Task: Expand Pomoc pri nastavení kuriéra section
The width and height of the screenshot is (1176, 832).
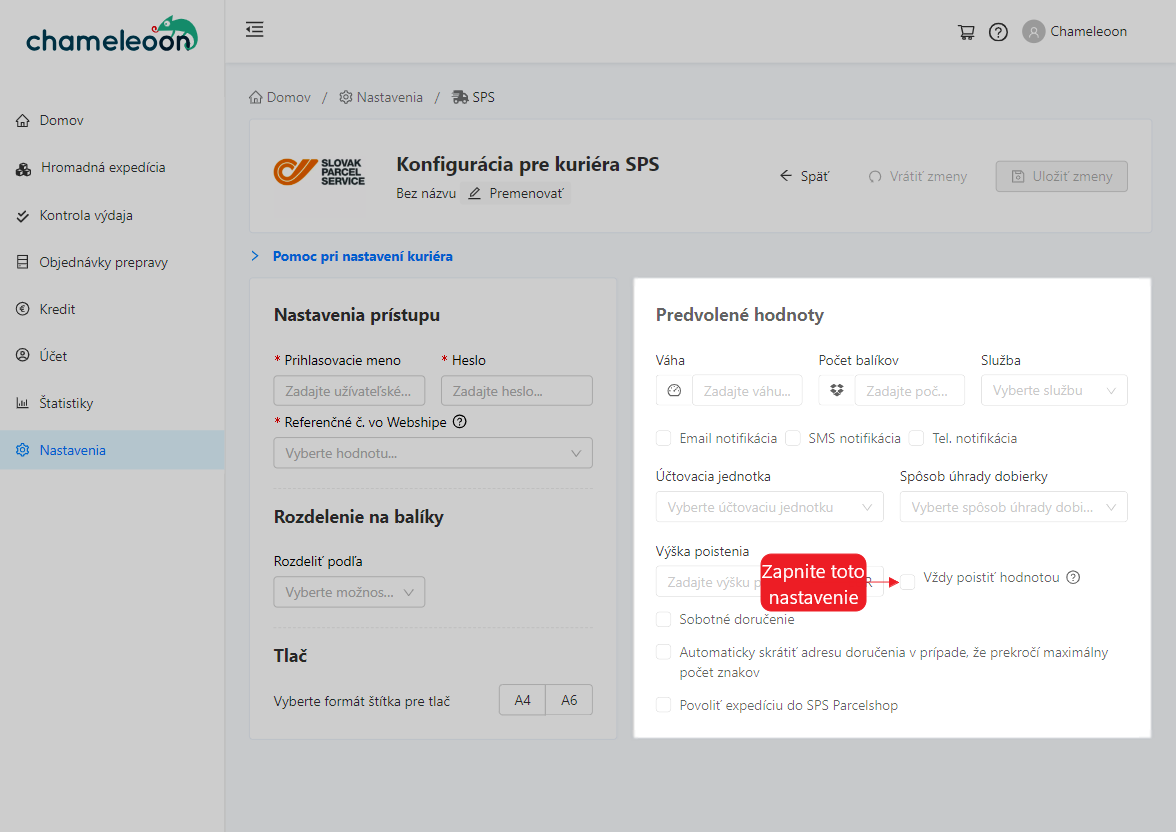Action: 361,256
